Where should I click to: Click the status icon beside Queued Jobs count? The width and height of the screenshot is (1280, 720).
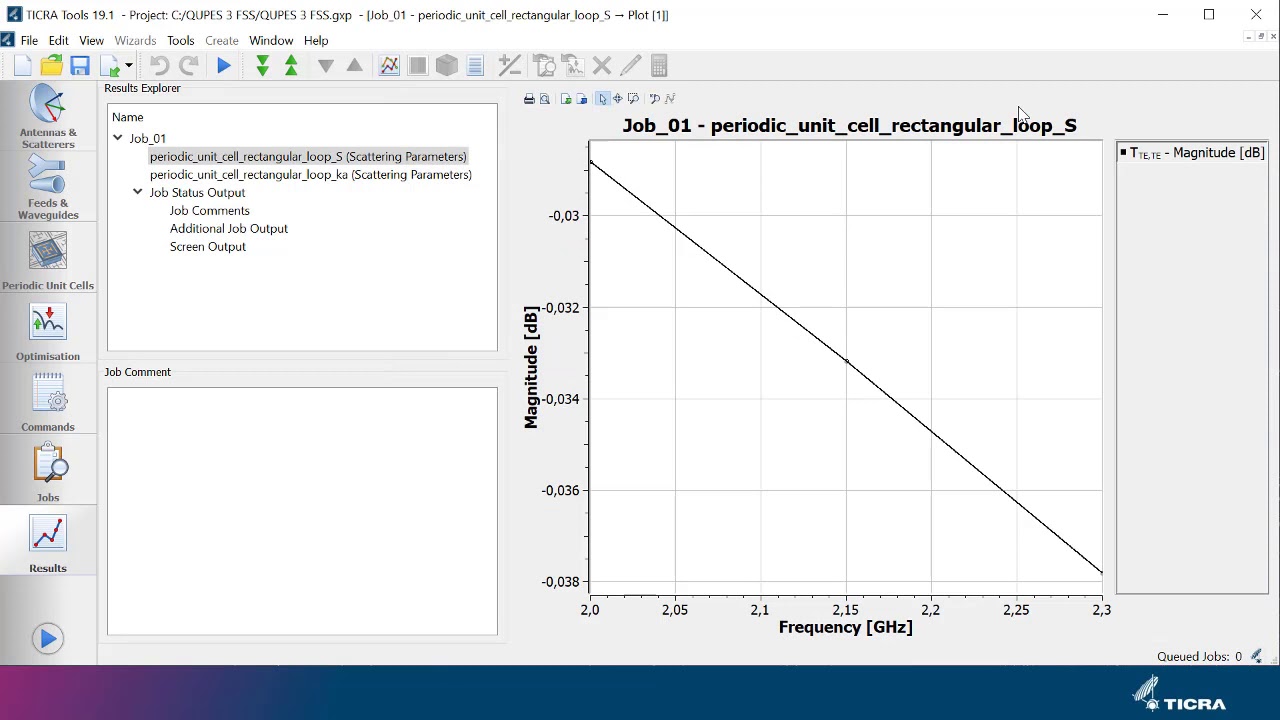click(x=1257, y=657)
